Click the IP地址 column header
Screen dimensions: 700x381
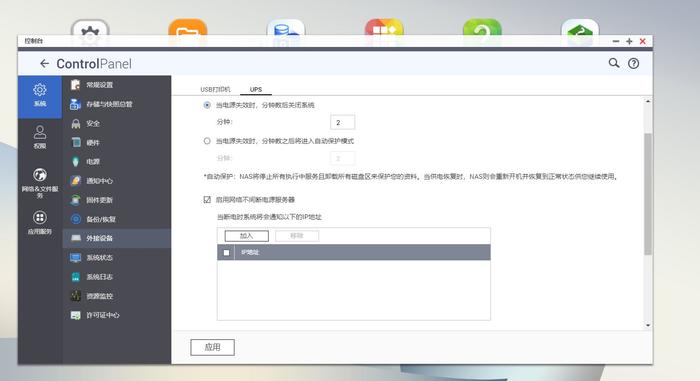[x=362, y=252]
